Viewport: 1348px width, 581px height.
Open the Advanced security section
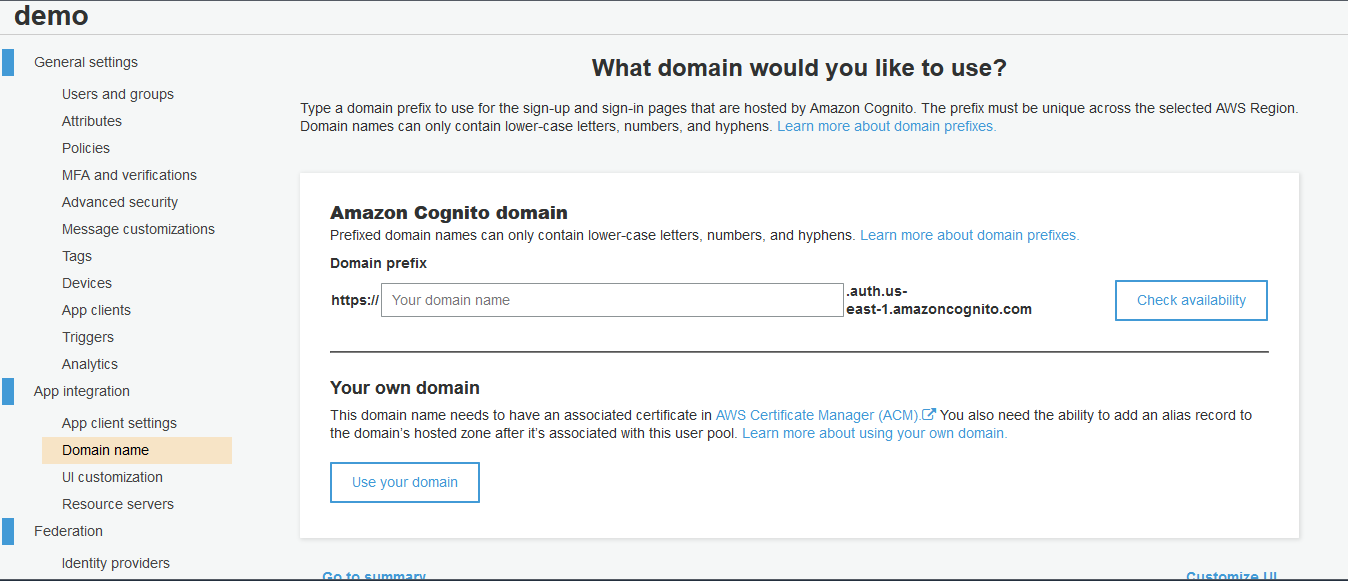[x=120, y=201]
